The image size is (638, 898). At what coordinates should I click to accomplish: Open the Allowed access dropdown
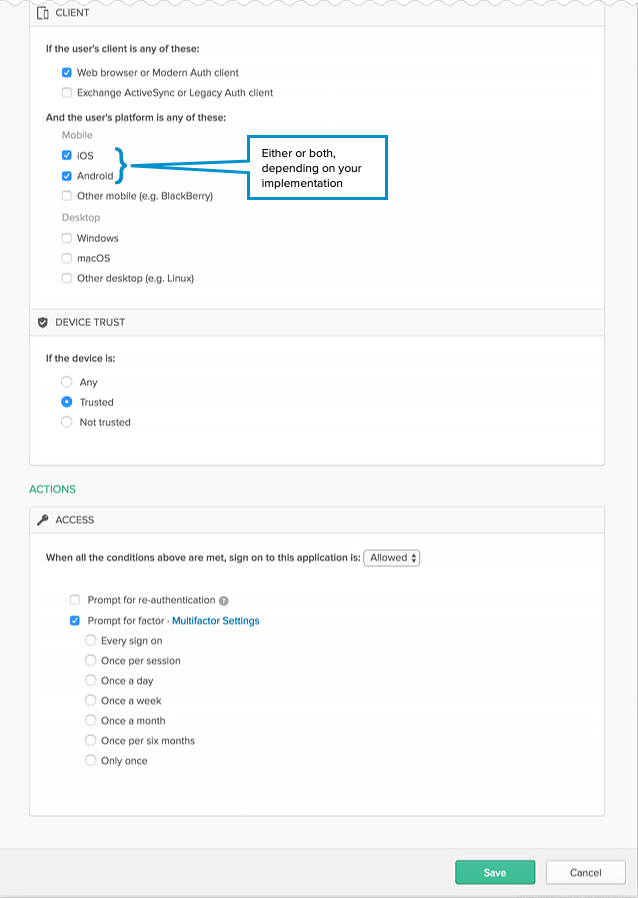click(x=392, y=558)
